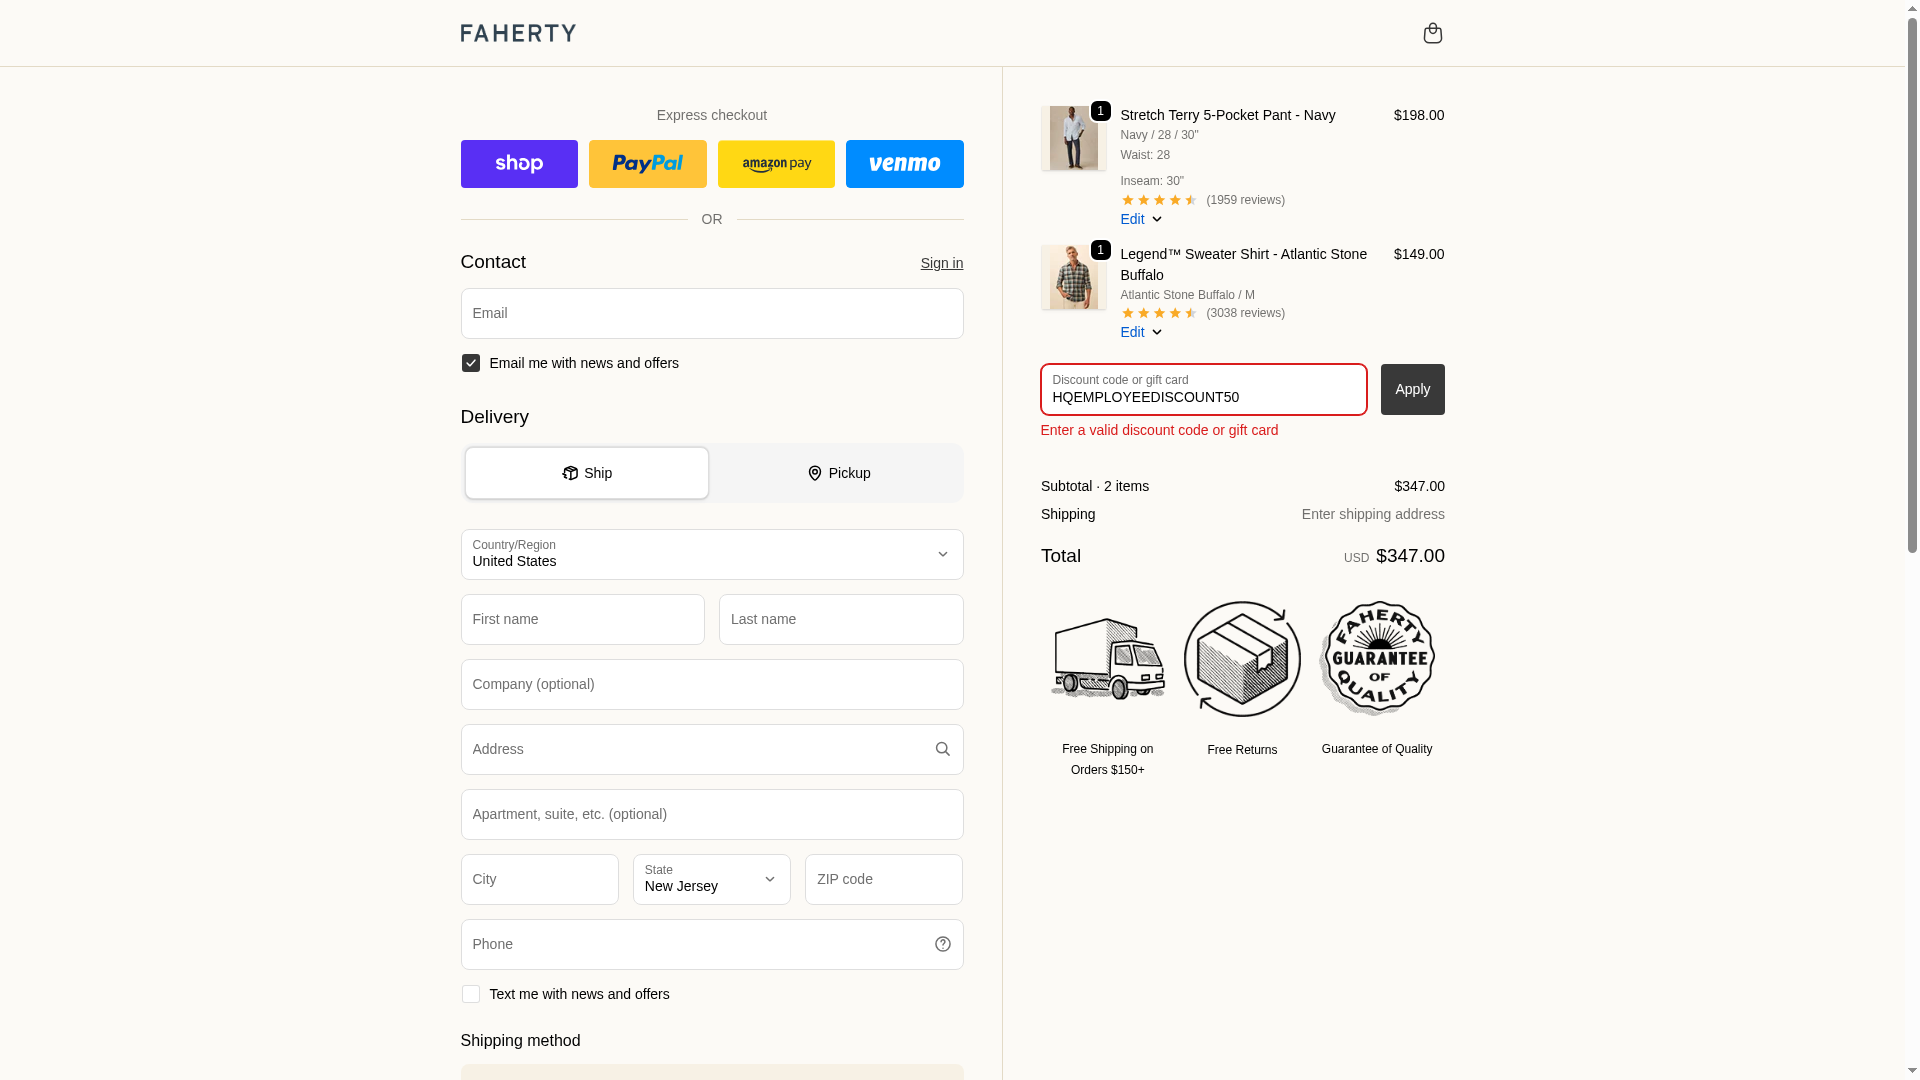Click the Legend Sweater Shirt thumbnail
Viewport: 1920px width, 1080px height.
point(1074,277)
